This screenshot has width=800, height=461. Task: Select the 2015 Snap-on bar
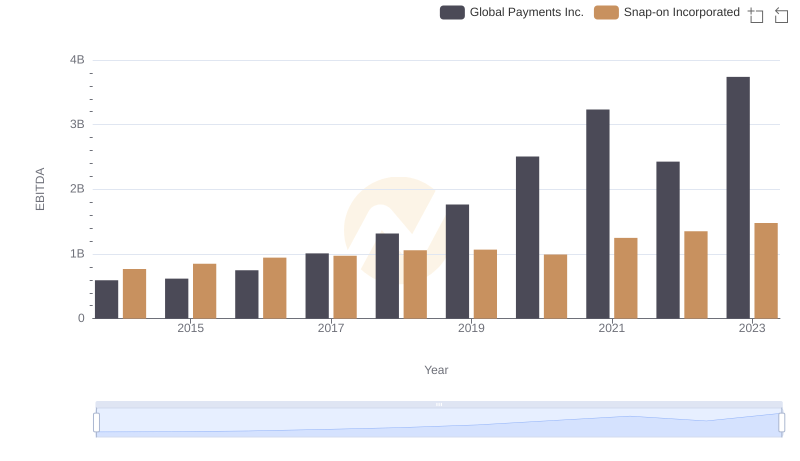(205, 291)
